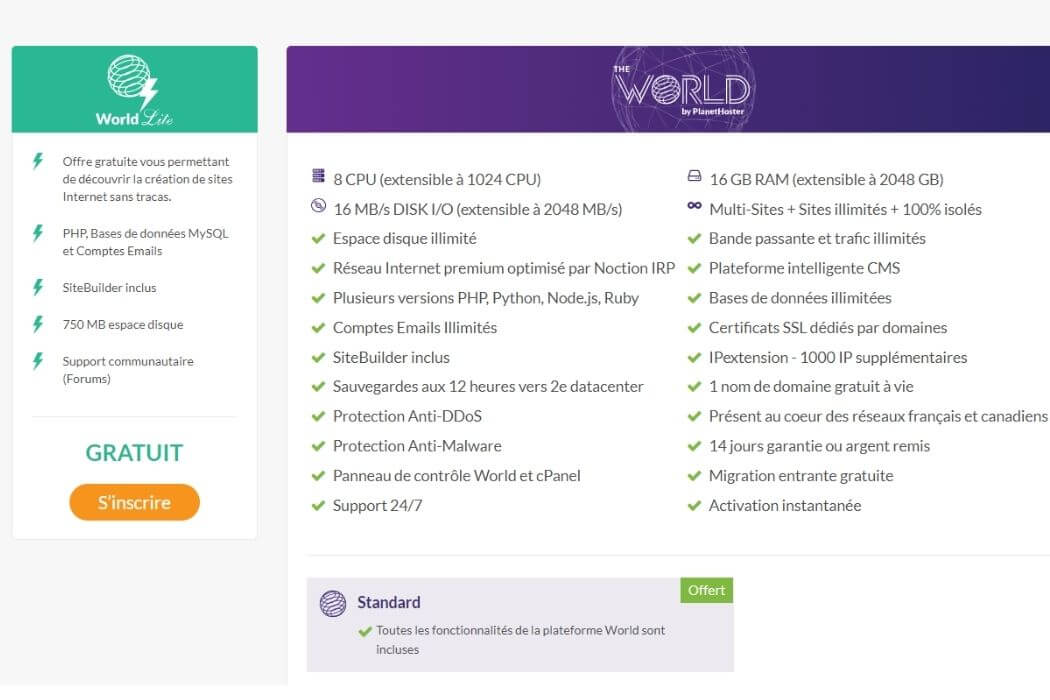Click checkmark beside Plusieurs versions PHP
This screenshot has height=700, width=1050.
pyautogui.click(x=318, y=298)
